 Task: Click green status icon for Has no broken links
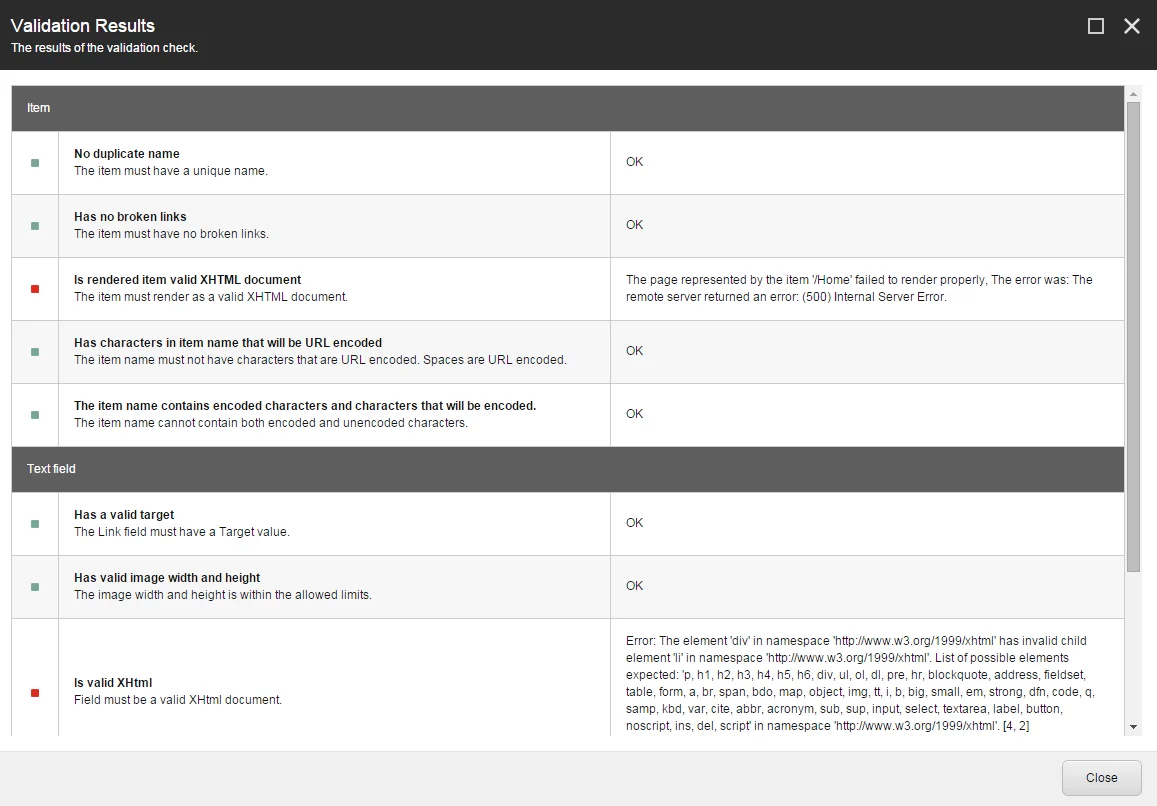tap(35, 226)
